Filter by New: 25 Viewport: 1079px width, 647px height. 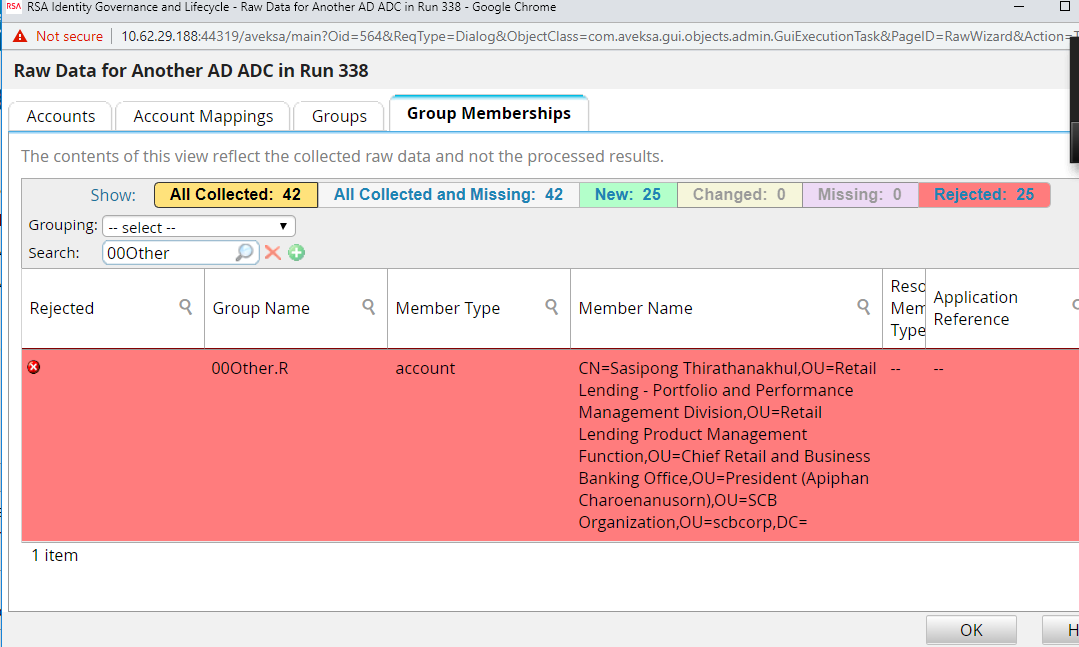pyautogui.click(x=628, y=195)
